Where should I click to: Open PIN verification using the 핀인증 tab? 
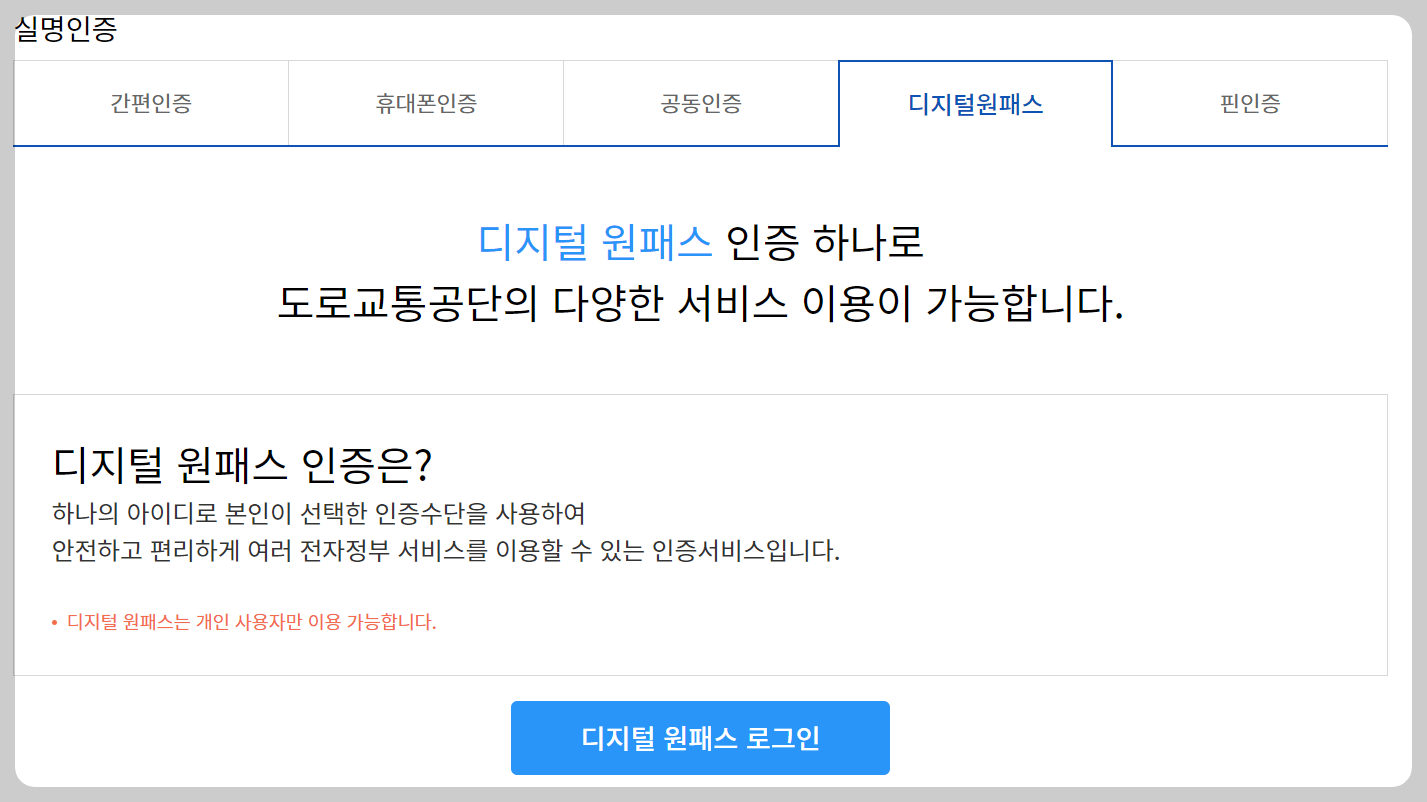click(x=1250, y=103)
